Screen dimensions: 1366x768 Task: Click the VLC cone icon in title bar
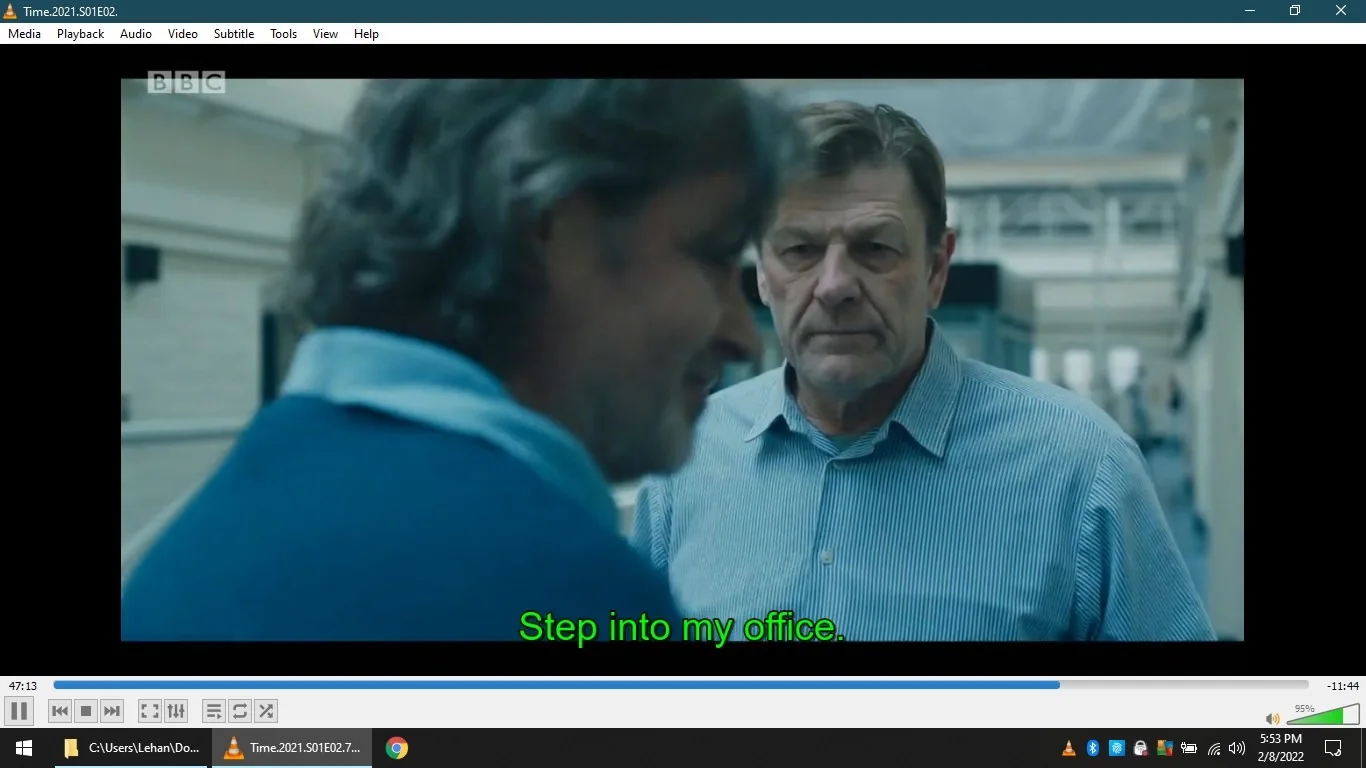(11, 11)
